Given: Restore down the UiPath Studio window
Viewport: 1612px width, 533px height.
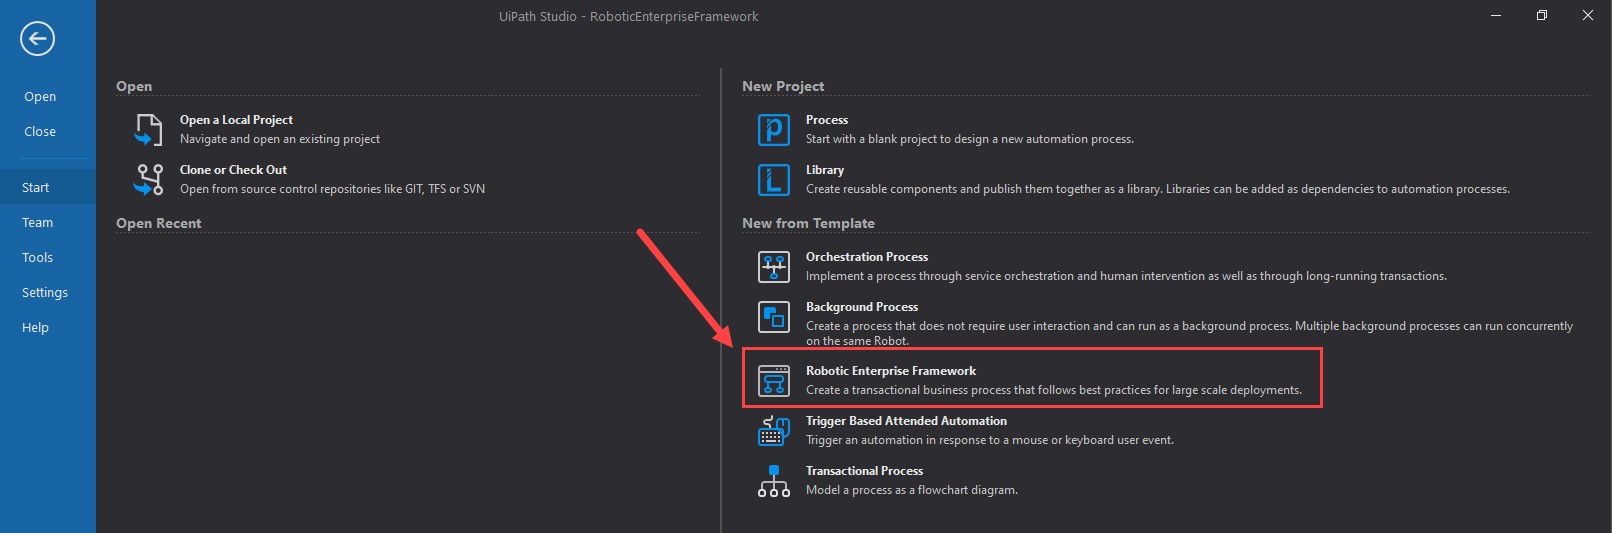Looking at the screenshot, I should point(1542,15).
